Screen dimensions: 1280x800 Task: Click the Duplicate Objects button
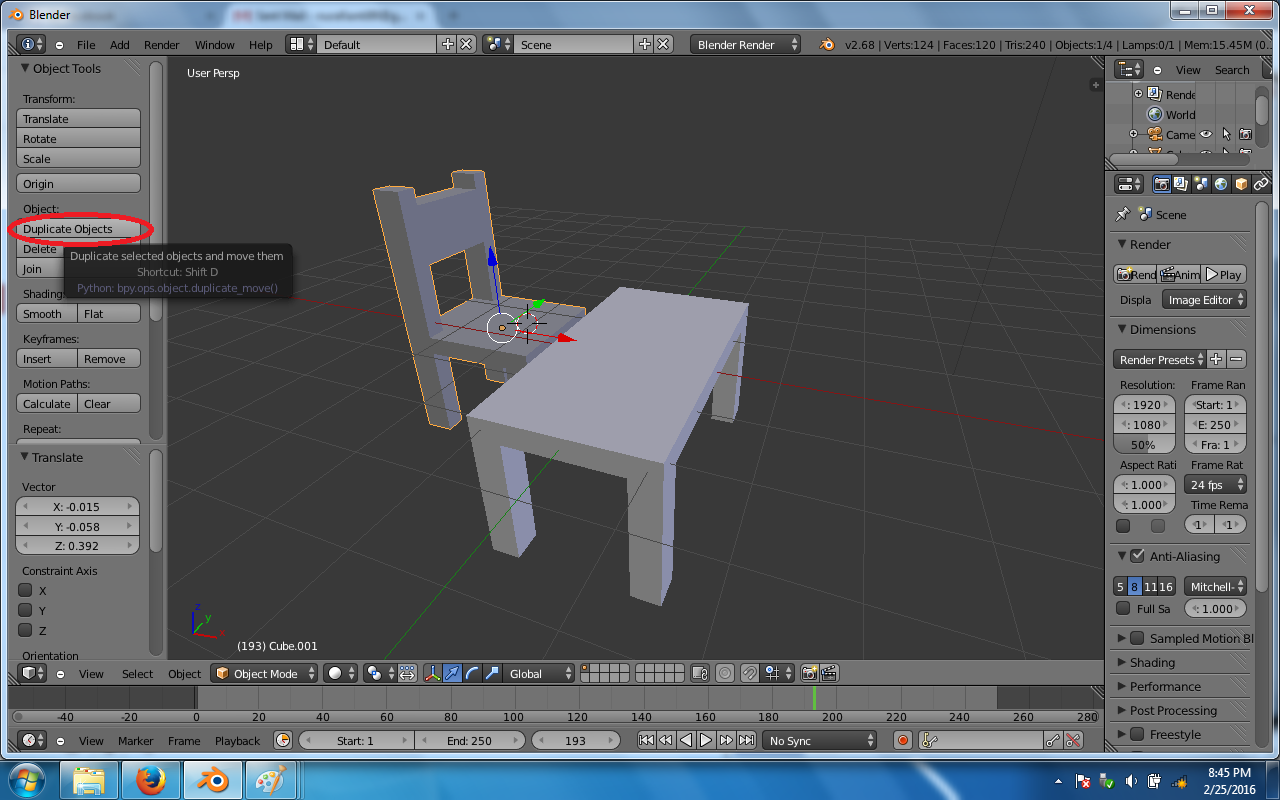pos(79,229)
